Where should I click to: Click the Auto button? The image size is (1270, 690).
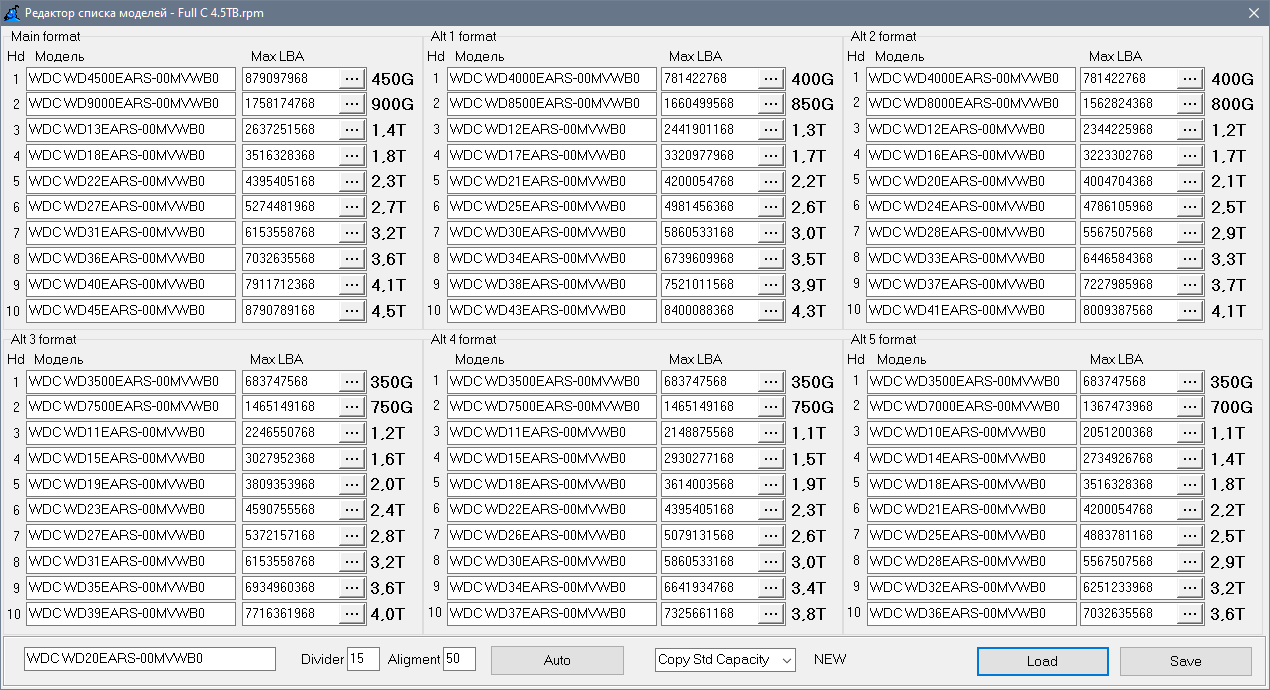(x=557, y=660)
